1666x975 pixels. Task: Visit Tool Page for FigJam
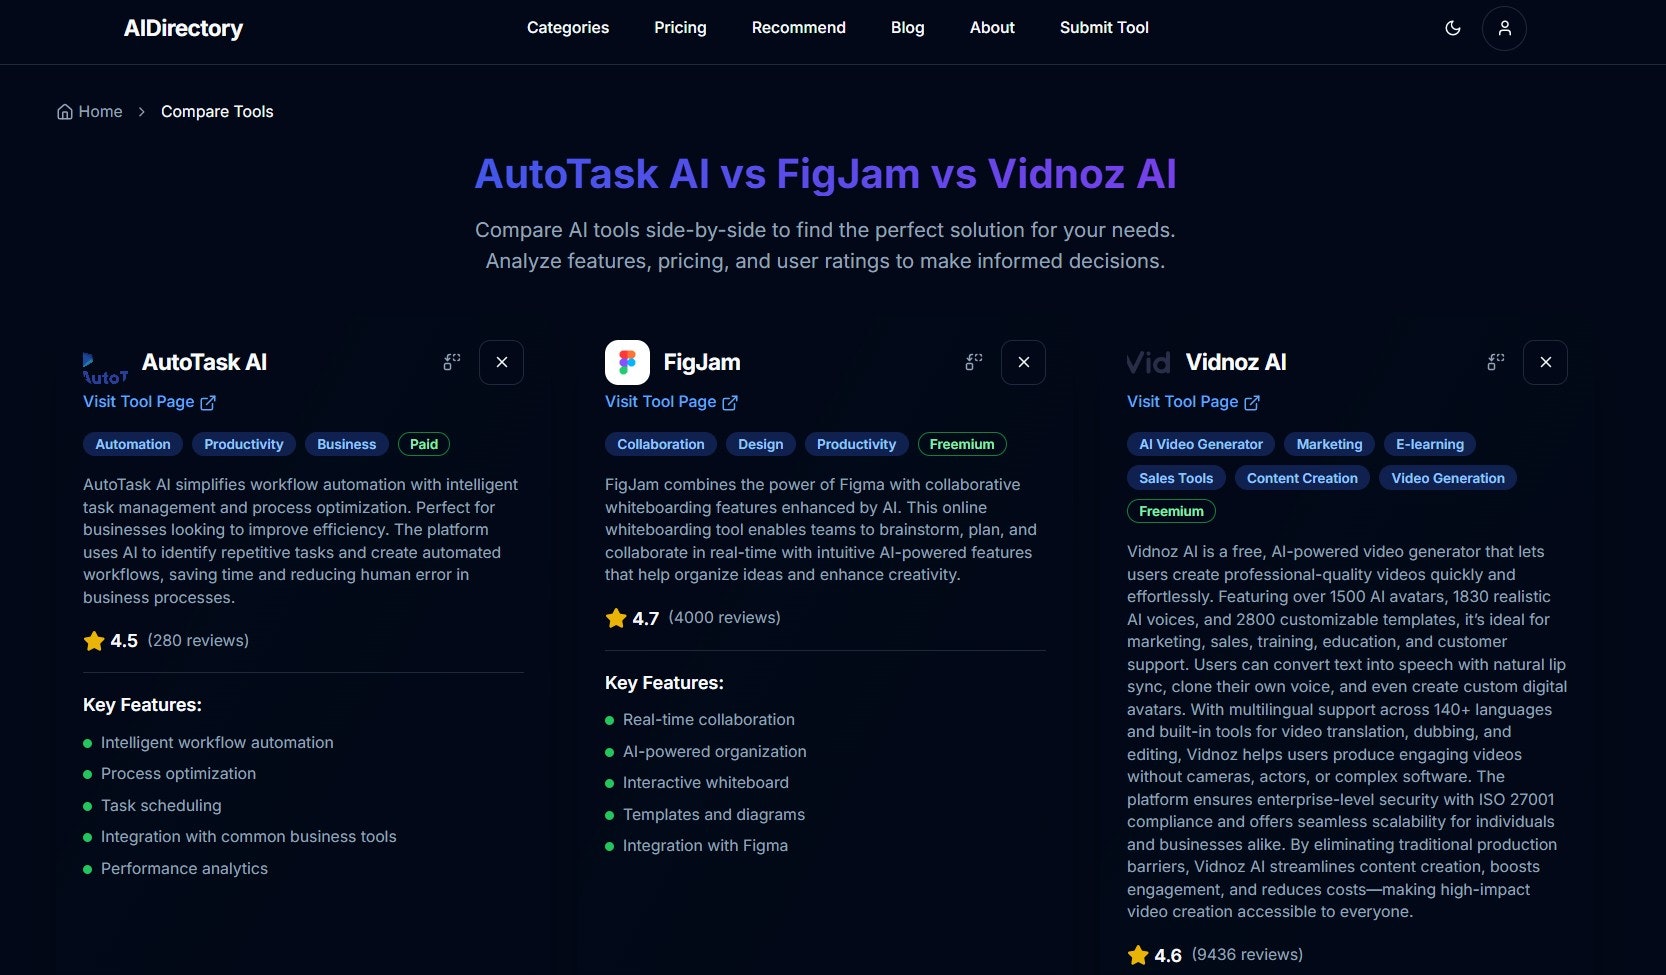671,402
